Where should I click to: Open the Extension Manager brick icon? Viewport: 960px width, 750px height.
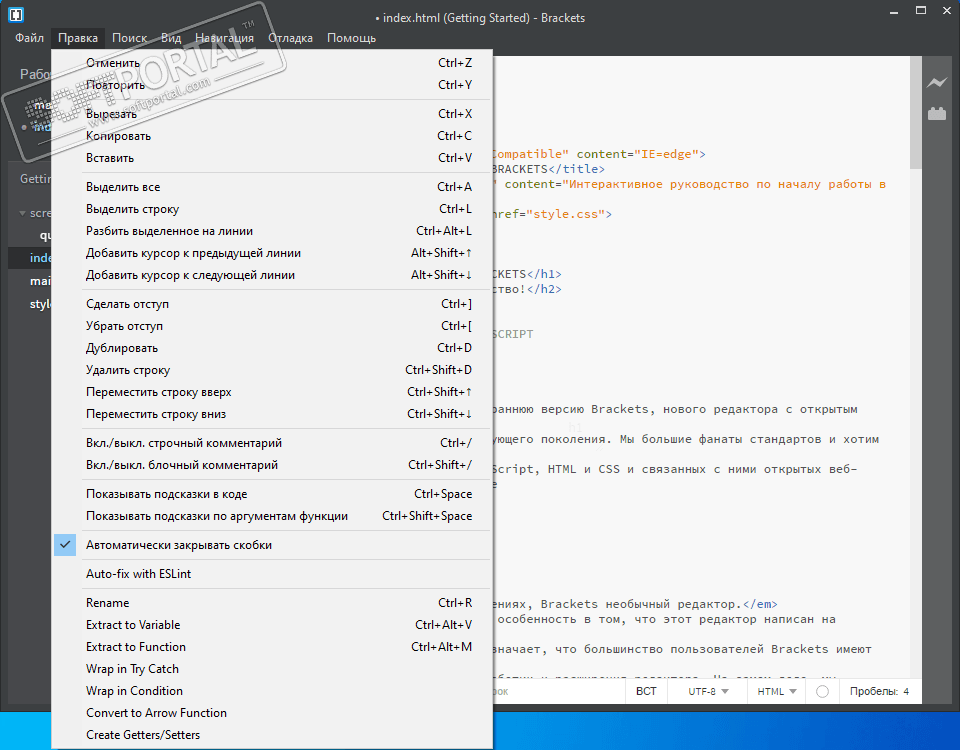point(937,114)
